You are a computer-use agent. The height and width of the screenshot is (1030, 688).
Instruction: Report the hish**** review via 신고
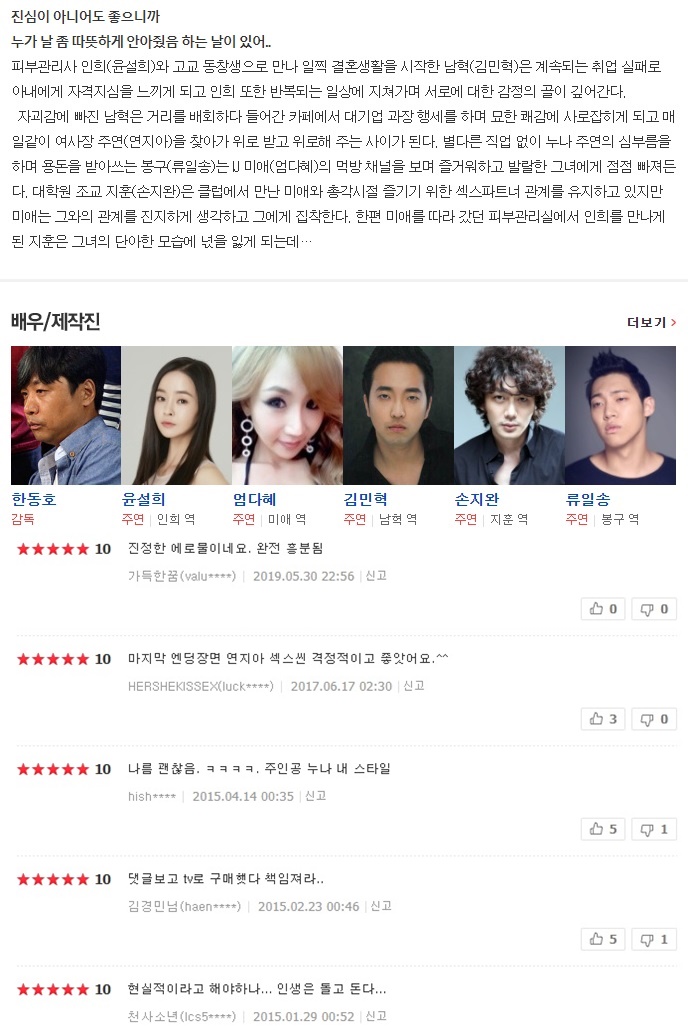pyautogui.click(x=315, y=795)
